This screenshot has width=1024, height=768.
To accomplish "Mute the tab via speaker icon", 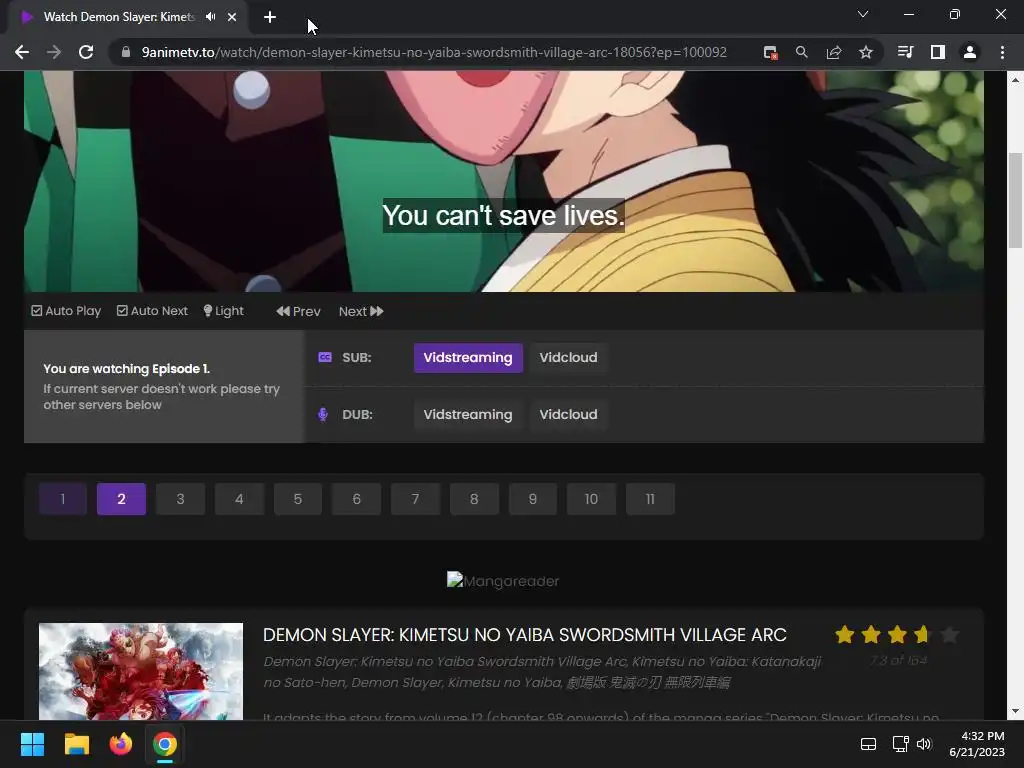I will click(210, 17).
